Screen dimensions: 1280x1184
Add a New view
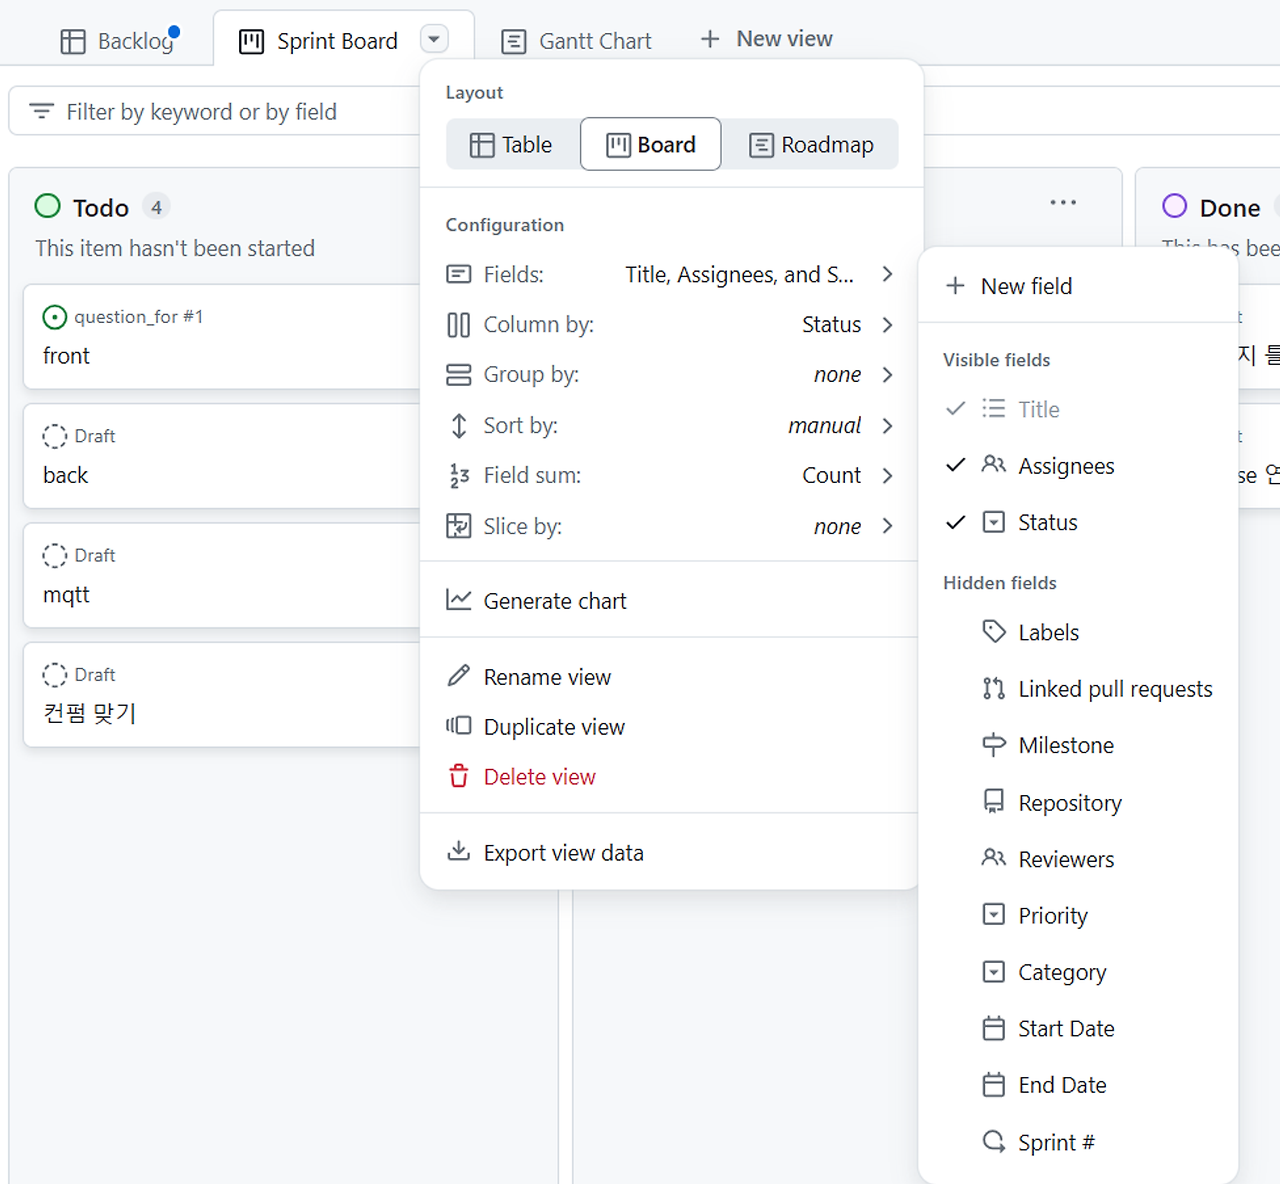(x=766, y=39)
